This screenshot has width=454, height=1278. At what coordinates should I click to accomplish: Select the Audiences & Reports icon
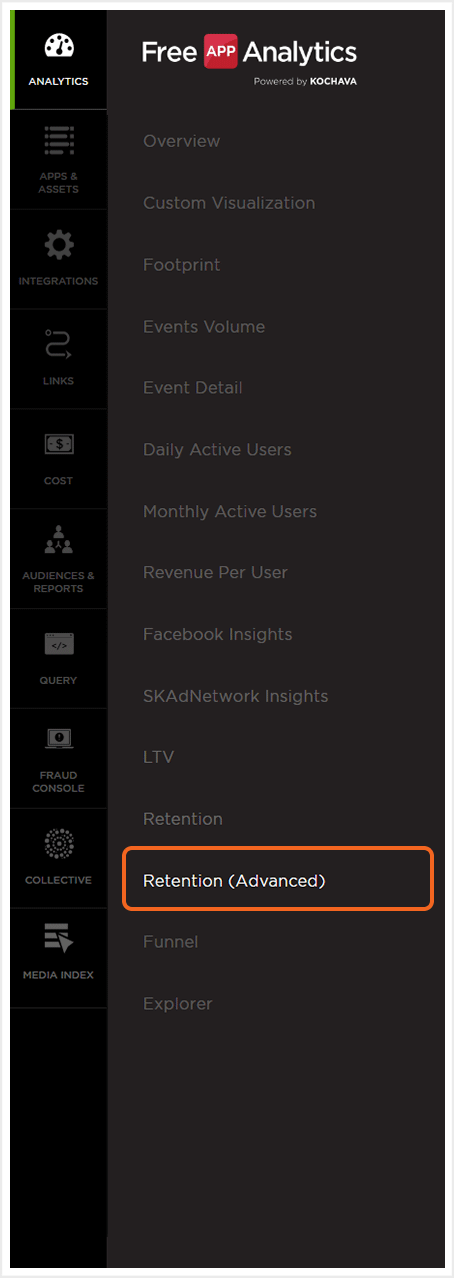click(x=59, y=541)
